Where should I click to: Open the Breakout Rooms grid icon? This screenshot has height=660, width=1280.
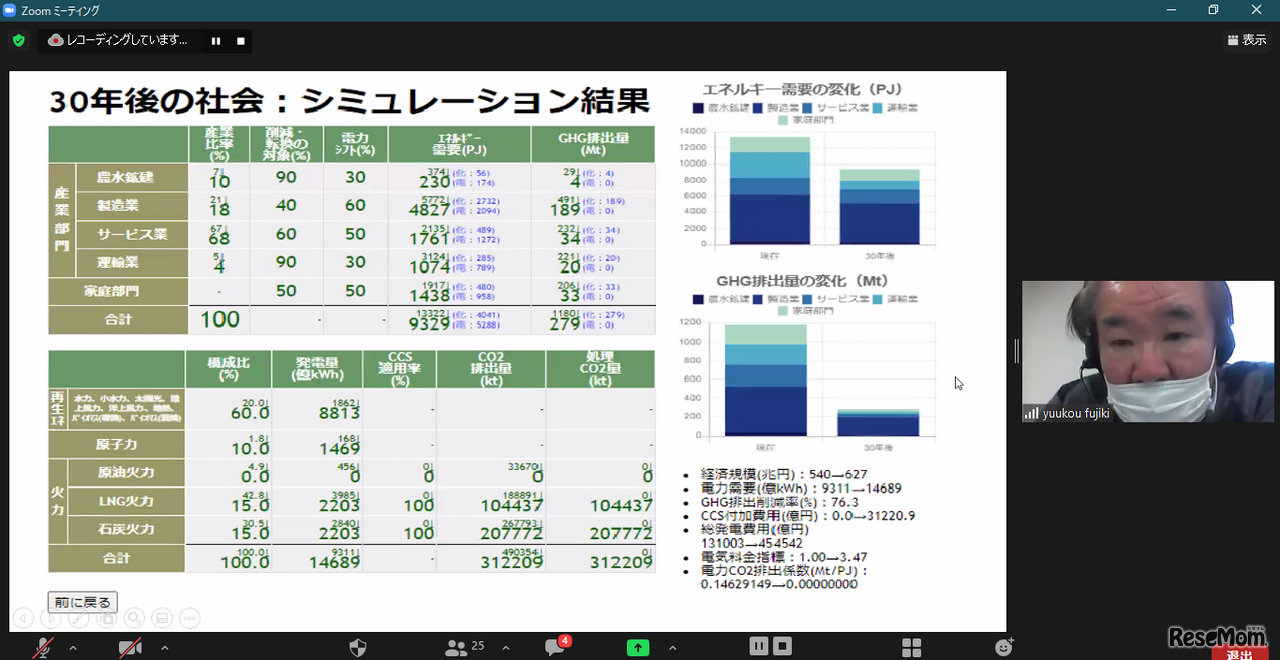pyautogui.click(x=911, y=647)
